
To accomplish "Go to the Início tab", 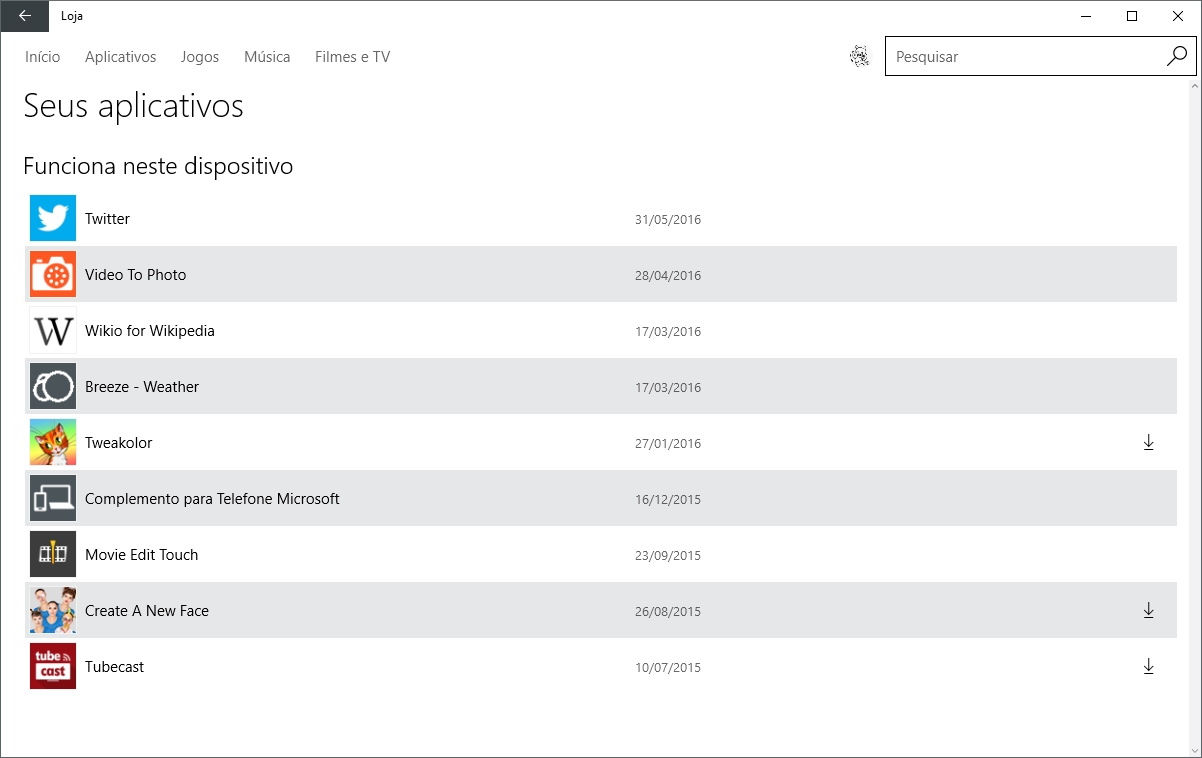I will [x=43, y=57].
